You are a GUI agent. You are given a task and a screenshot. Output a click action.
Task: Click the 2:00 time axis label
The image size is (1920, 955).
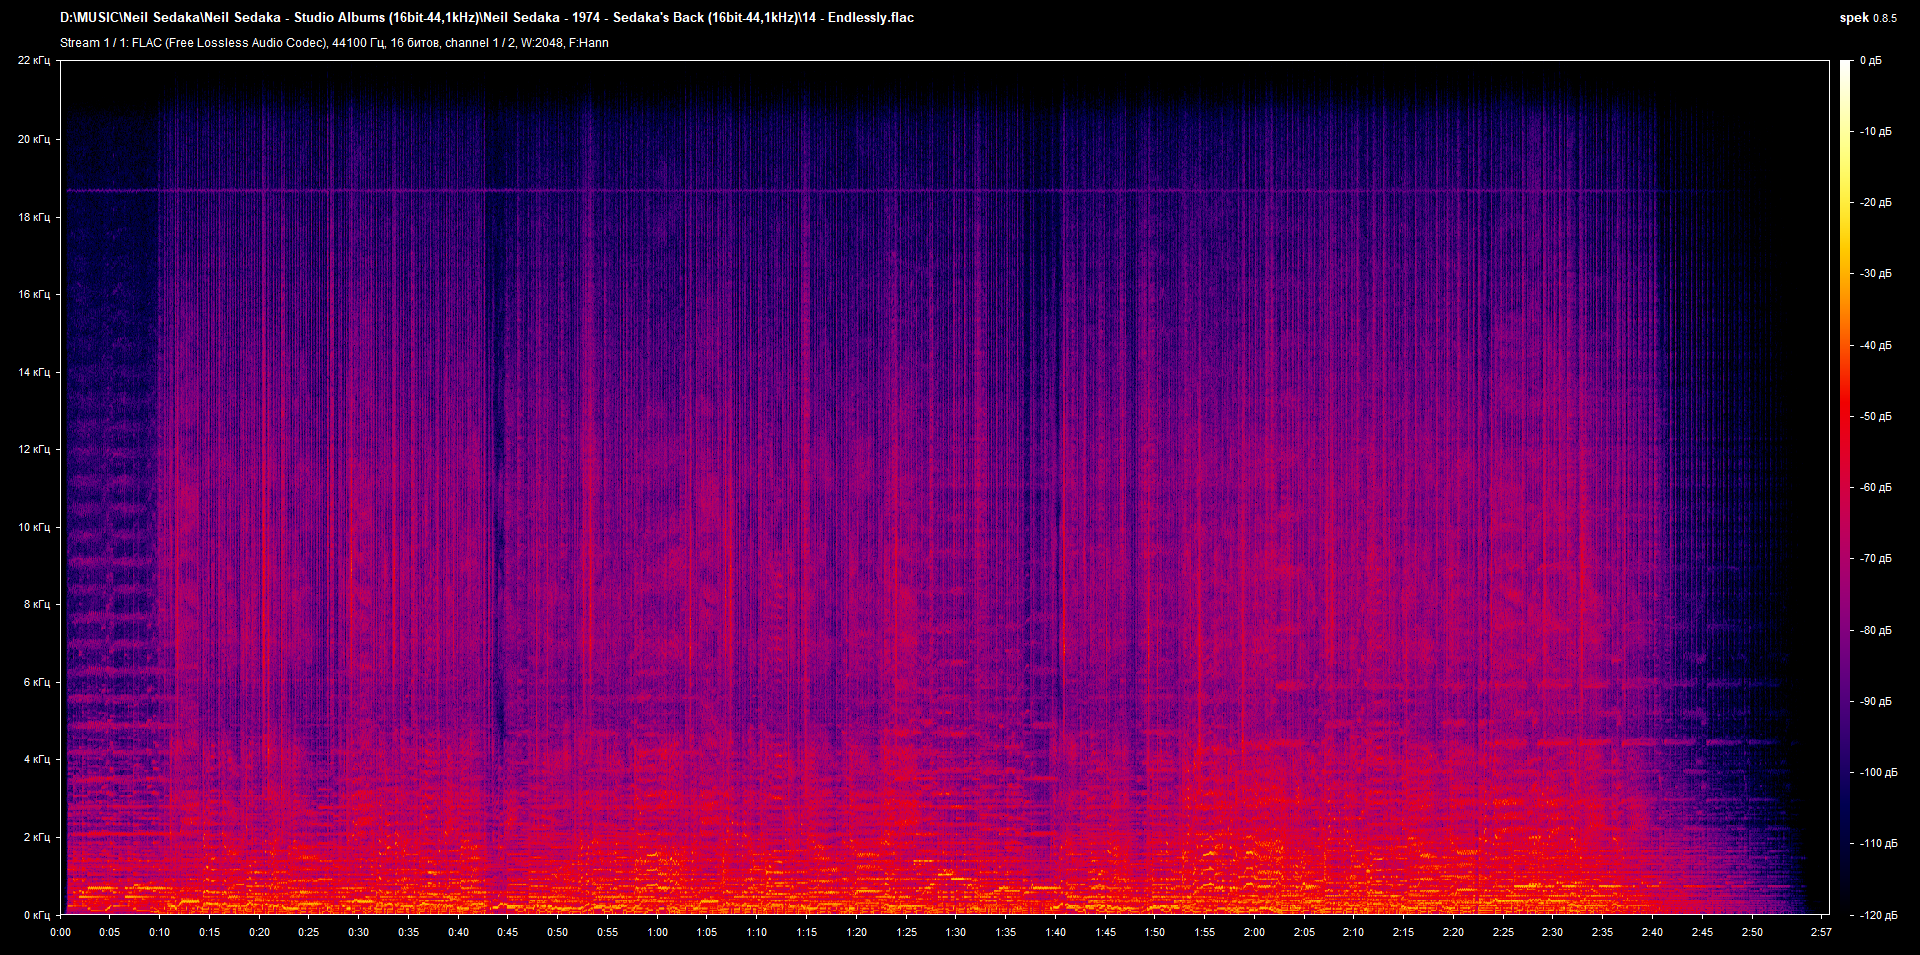1254,933
